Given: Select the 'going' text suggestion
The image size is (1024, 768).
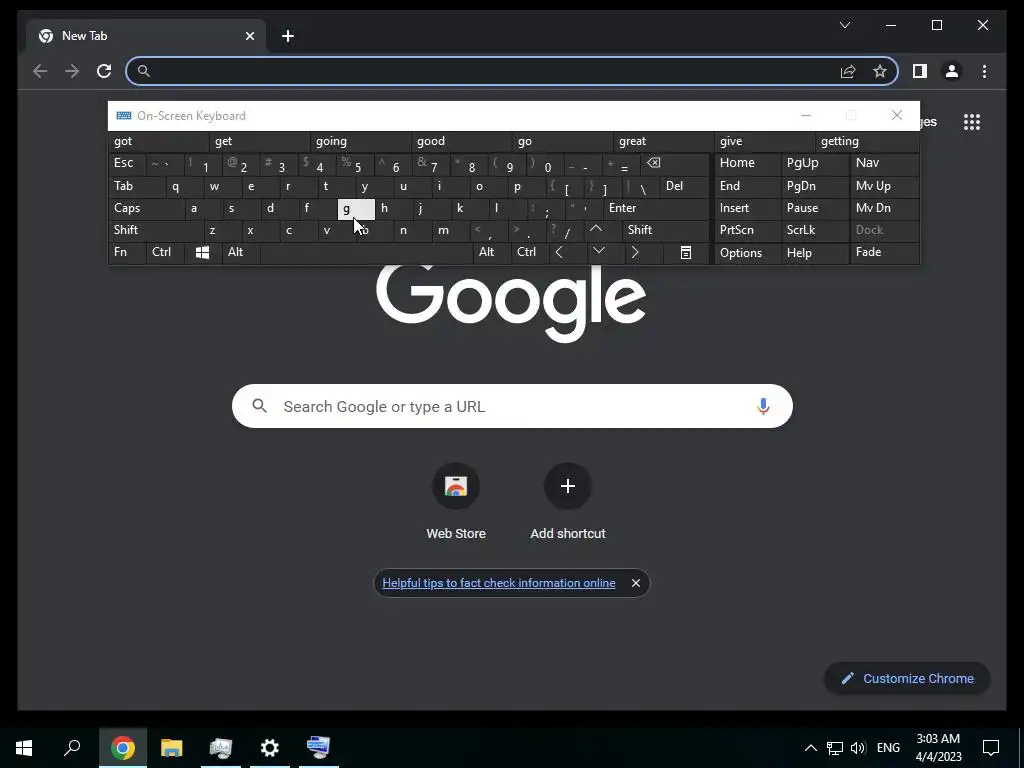Looking at the screenshot, I should pos(361,142).
